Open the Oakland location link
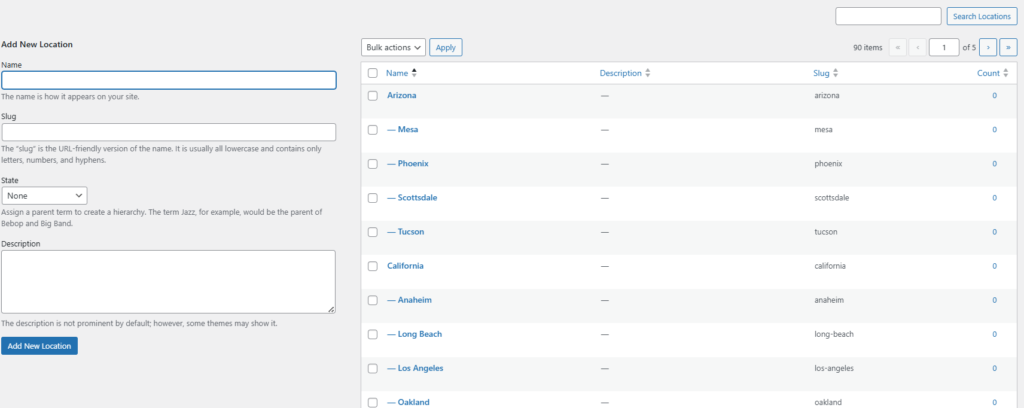 (x=408, y=402)
